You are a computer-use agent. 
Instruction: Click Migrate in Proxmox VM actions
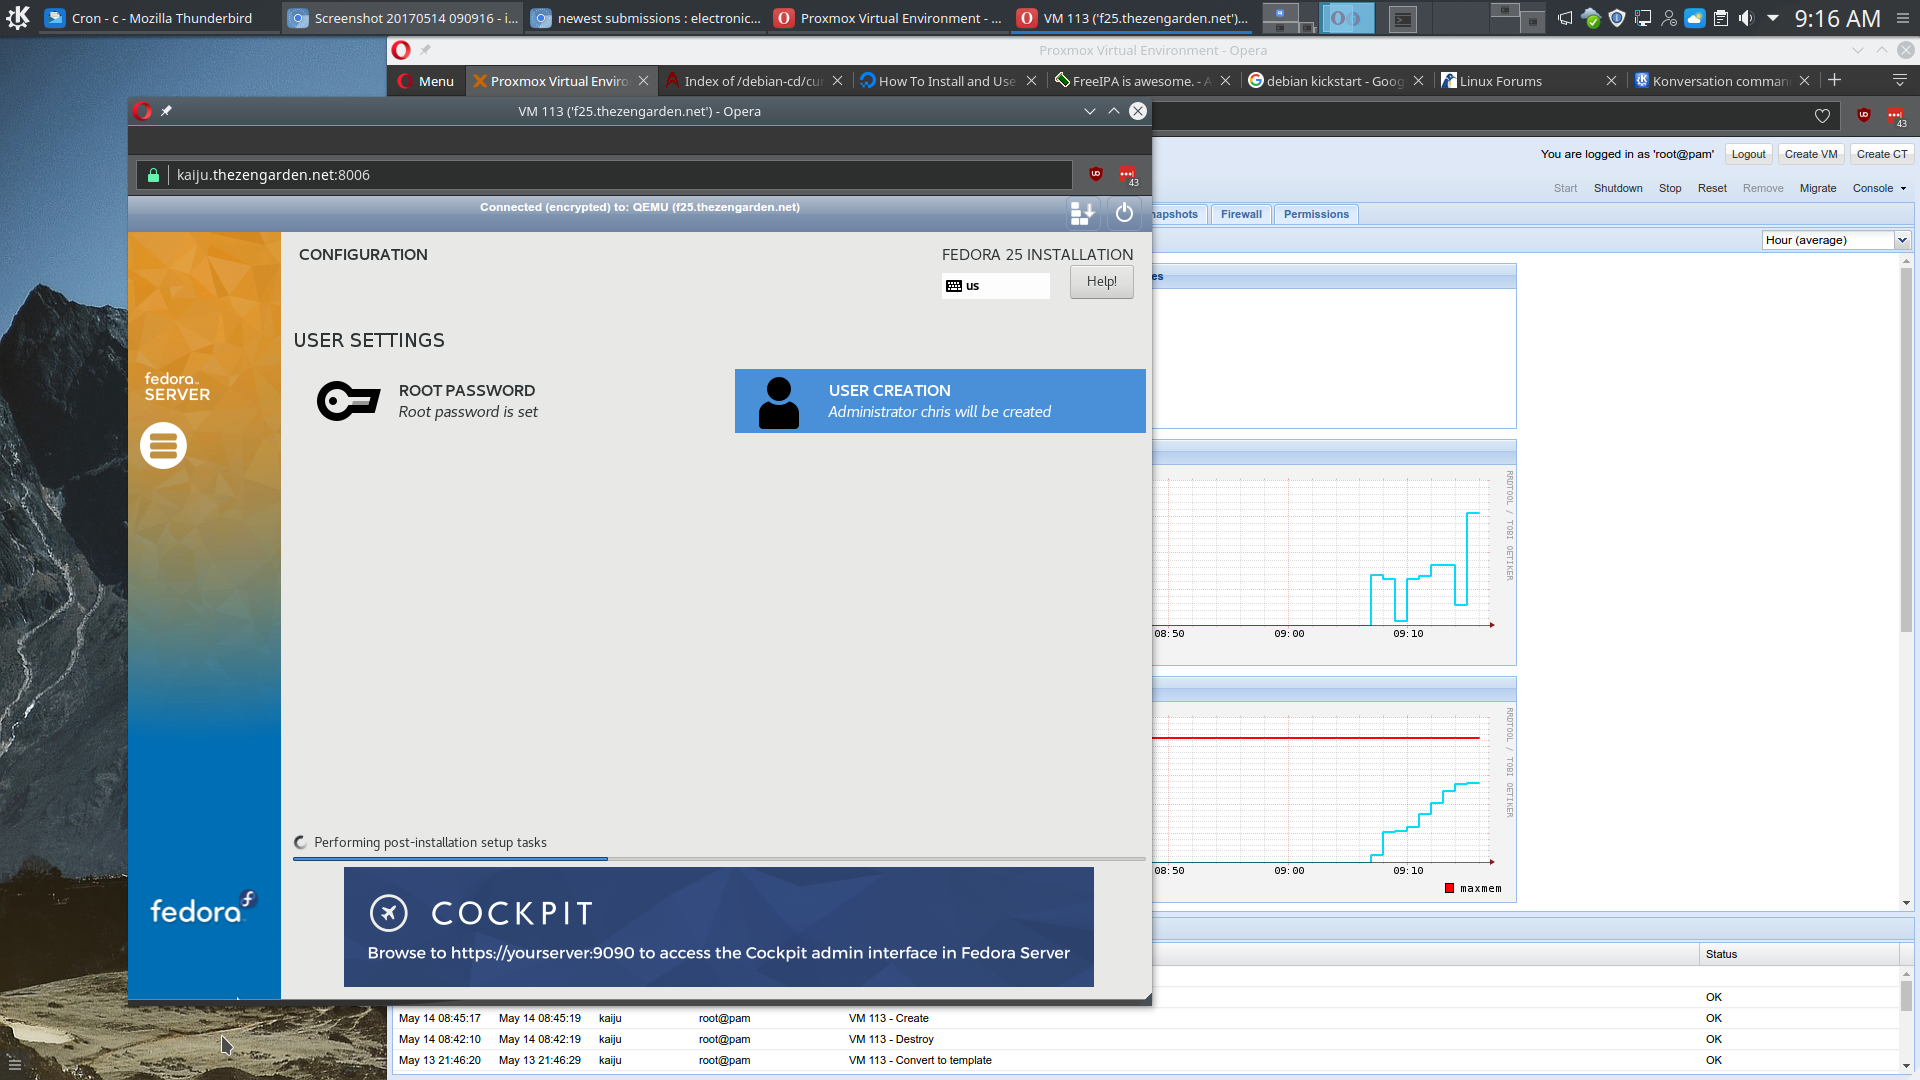coord(1818,188)
